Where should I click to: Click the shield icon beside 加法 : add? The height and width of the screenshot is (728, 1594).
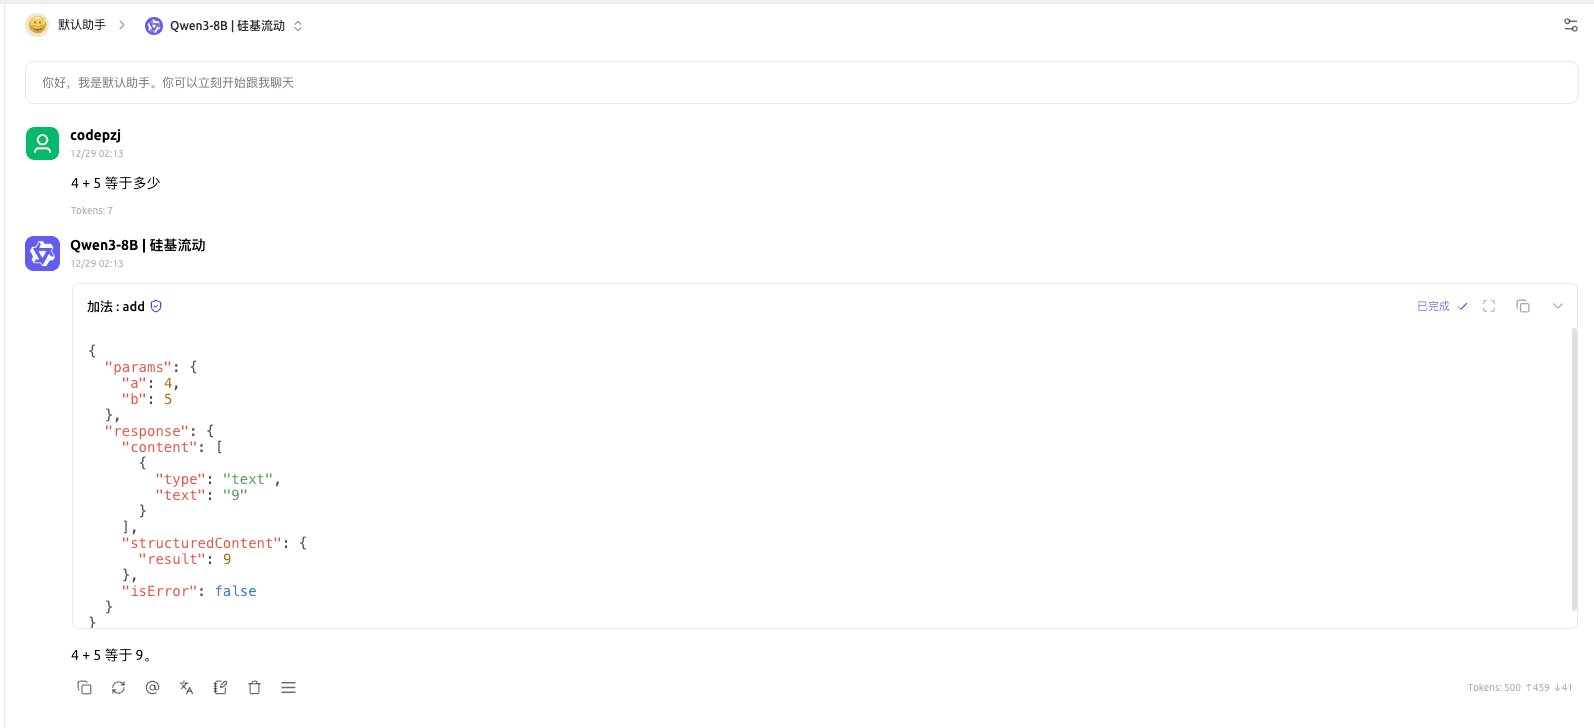[156, 306]
